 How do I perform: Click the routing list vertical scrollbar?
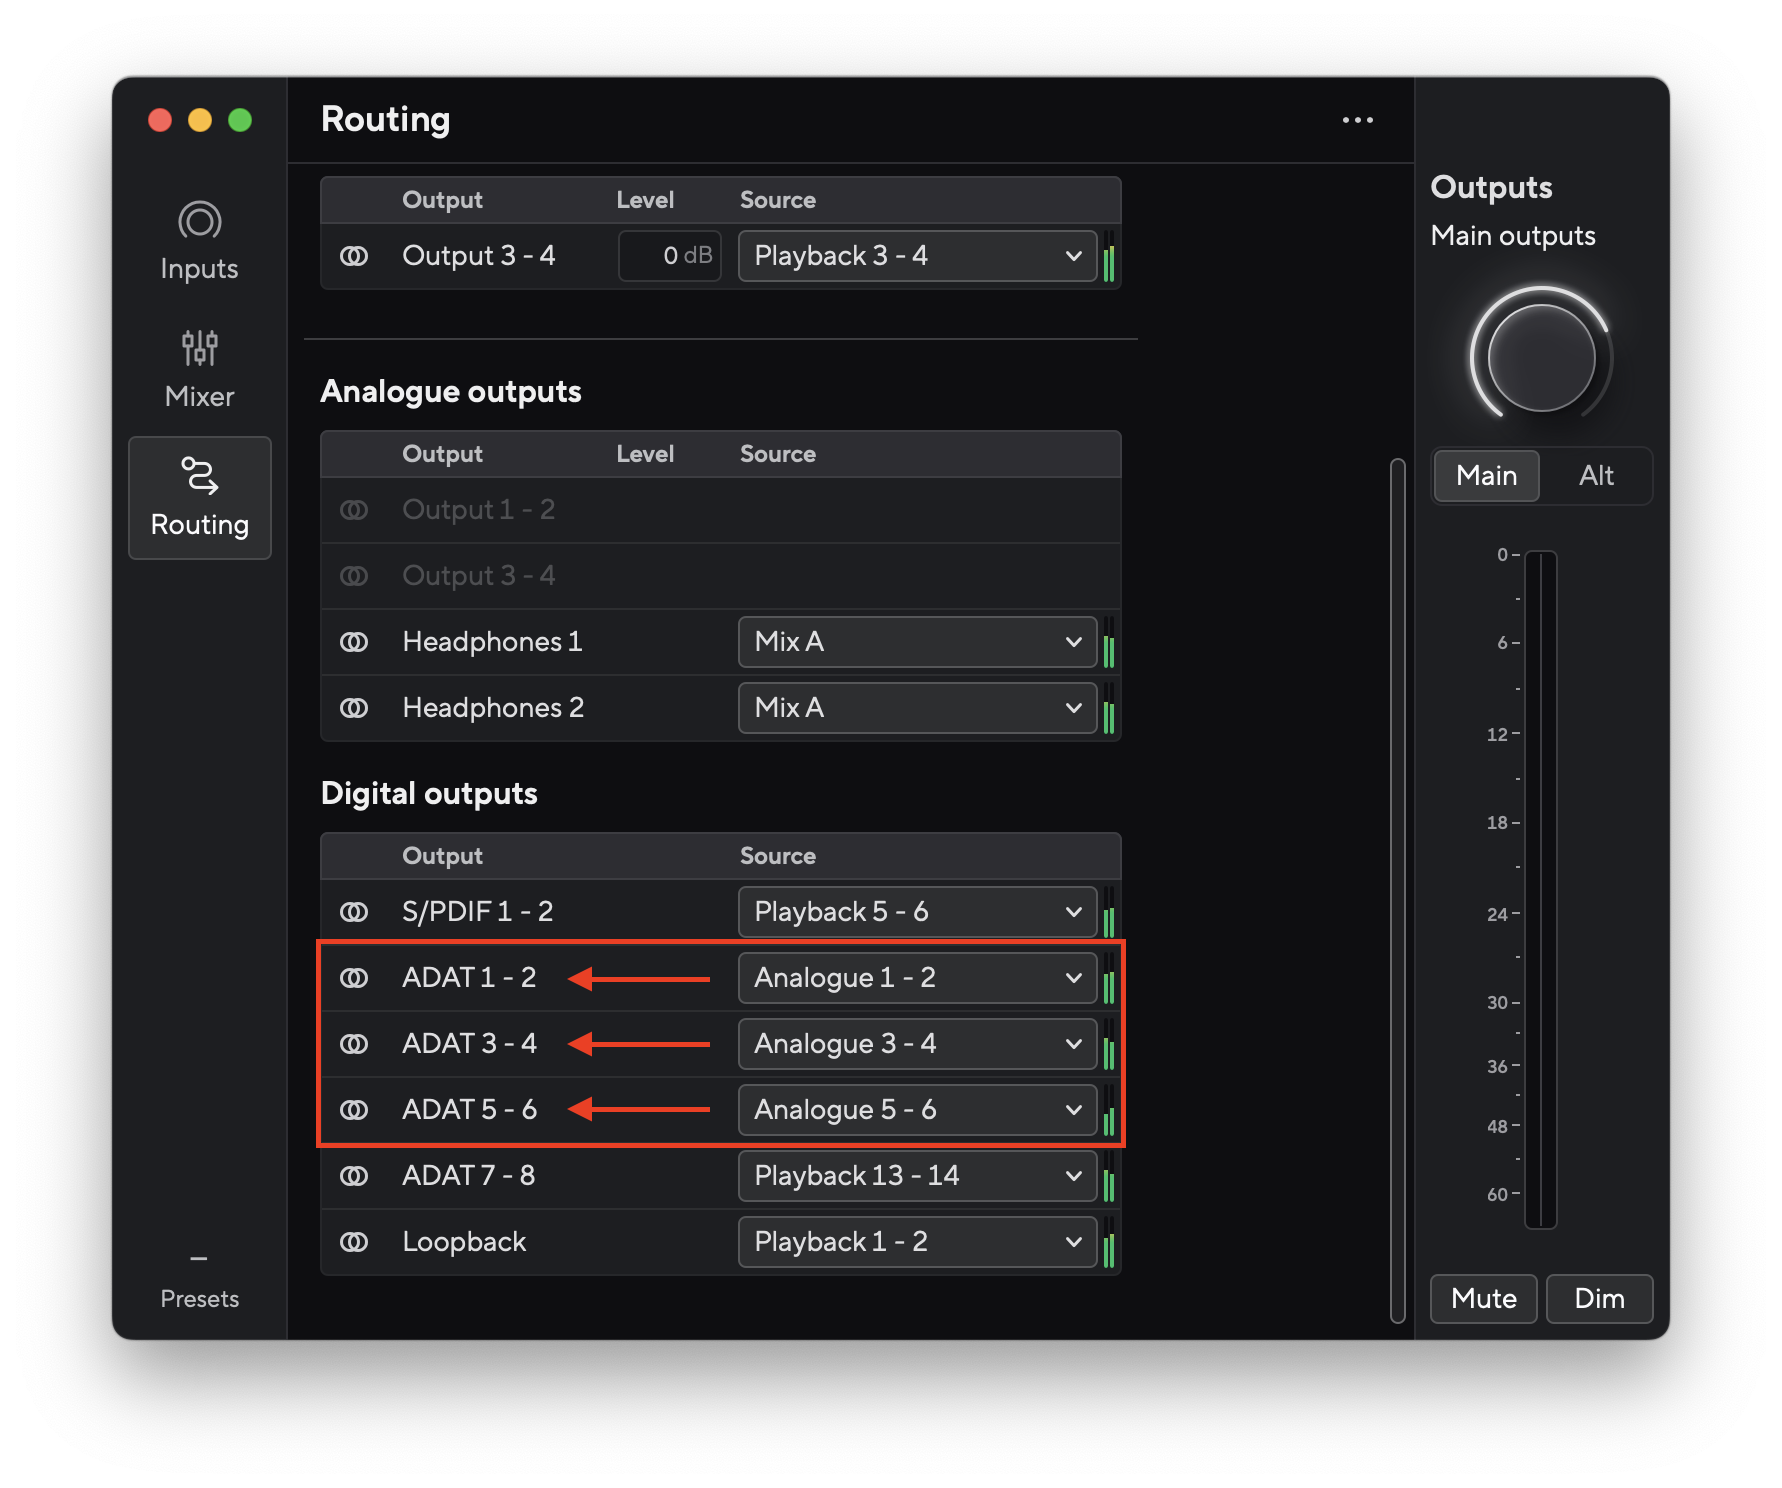[x=1398, y=890]
